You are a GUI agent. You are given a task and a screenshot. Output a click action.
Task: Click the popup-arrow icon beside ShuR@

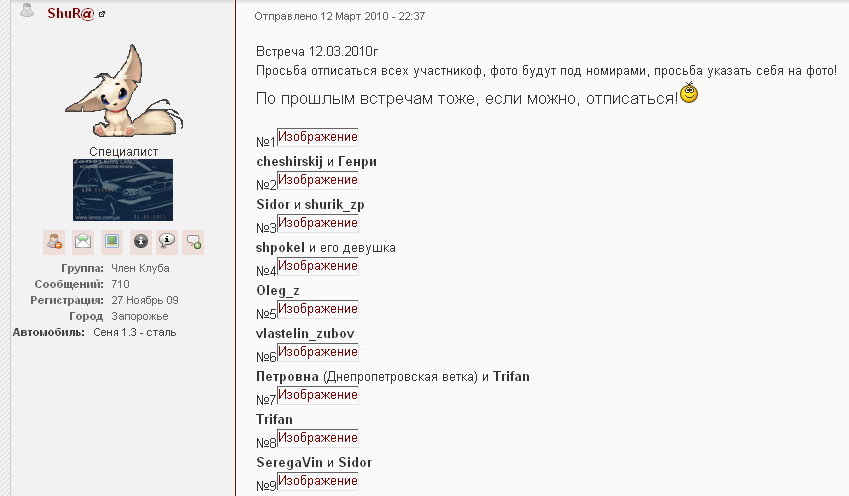coord(102,15)
